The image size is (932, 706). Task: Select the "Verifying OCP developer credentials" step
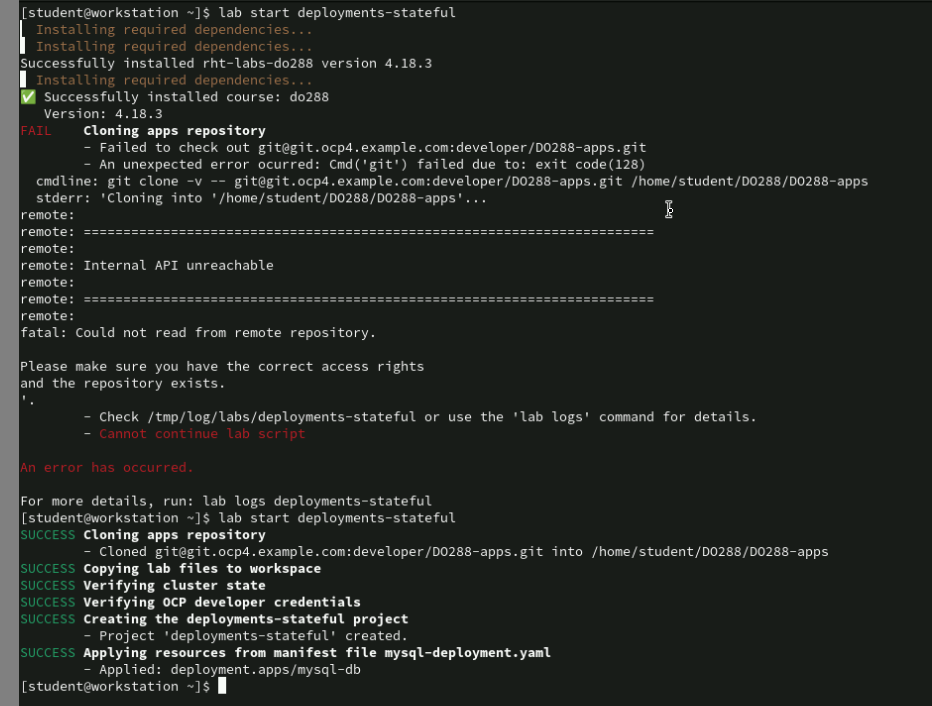(x=222, y=603)
